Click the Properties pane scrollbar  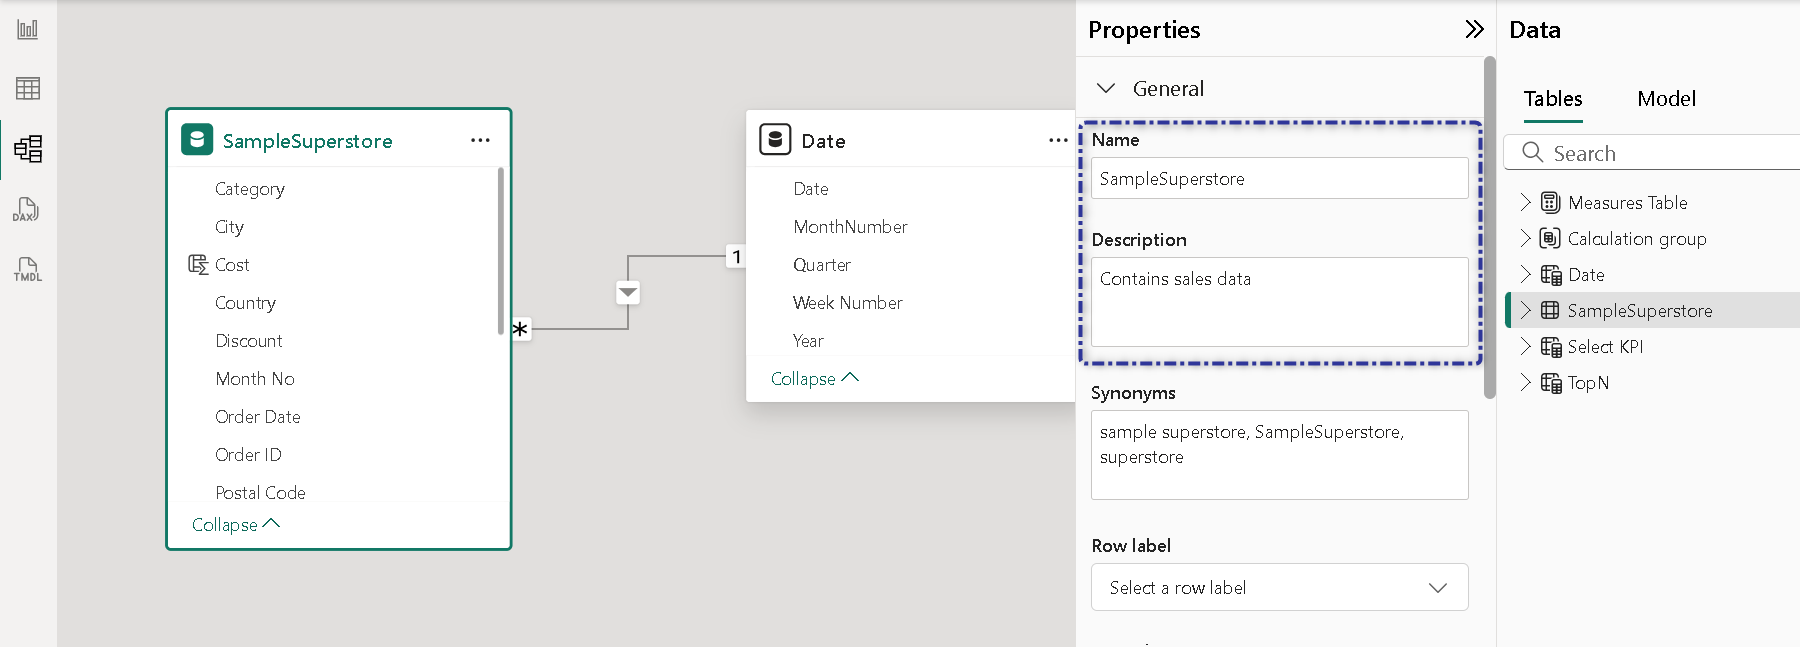[x=1489, y=228]
